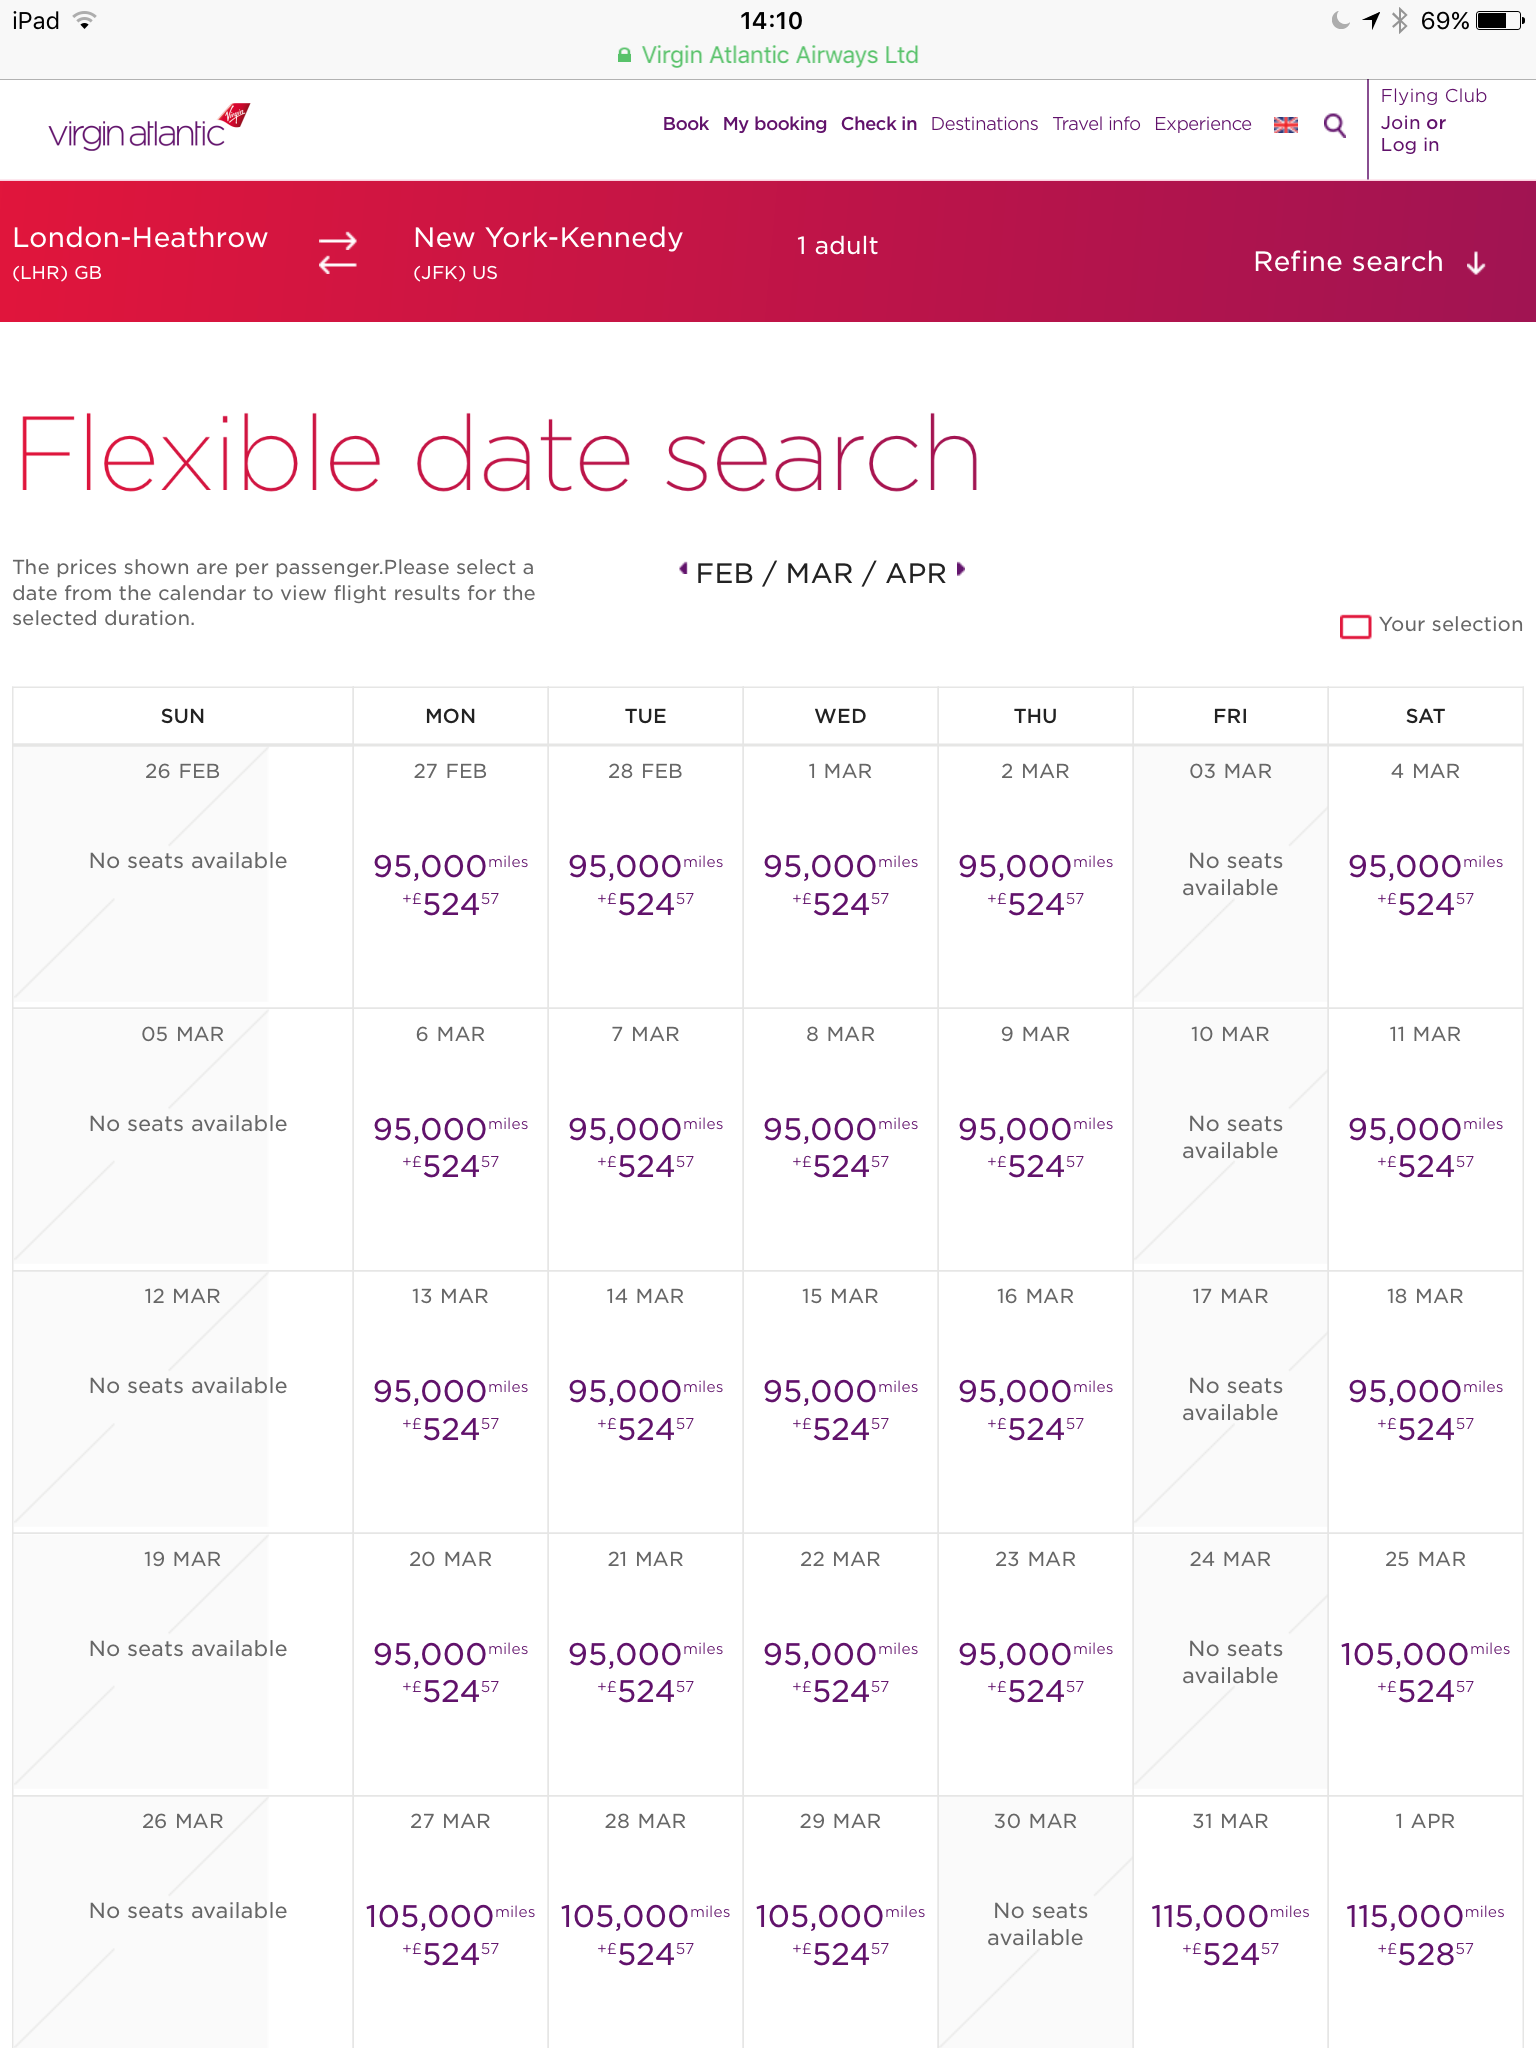Tap the Wi-Fi icon in status bar
The width and height of the screenshot is (1536, 2048).
pyautogui.click(x=85, y=20)
